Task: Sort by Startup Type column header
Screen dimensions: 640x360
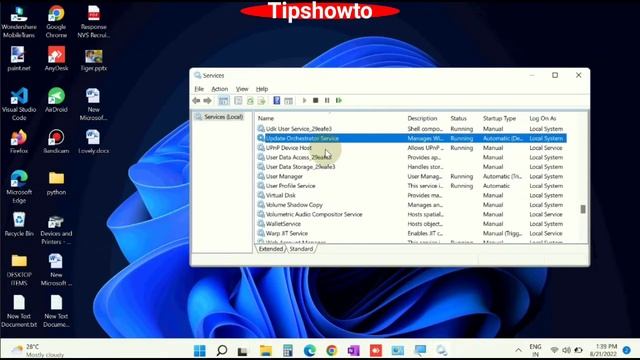Action: (499, 118)
